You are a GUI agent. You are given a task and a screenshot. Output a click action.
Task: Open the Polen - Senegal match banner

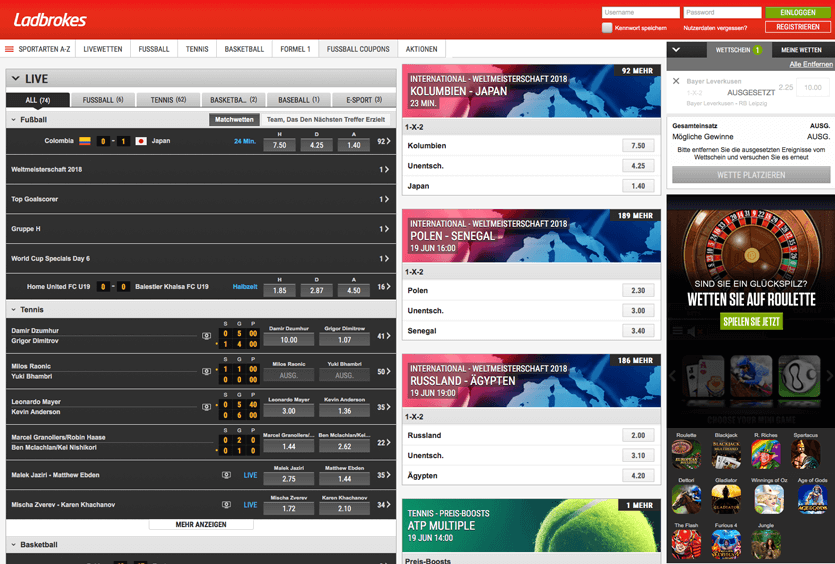point(531,236)
